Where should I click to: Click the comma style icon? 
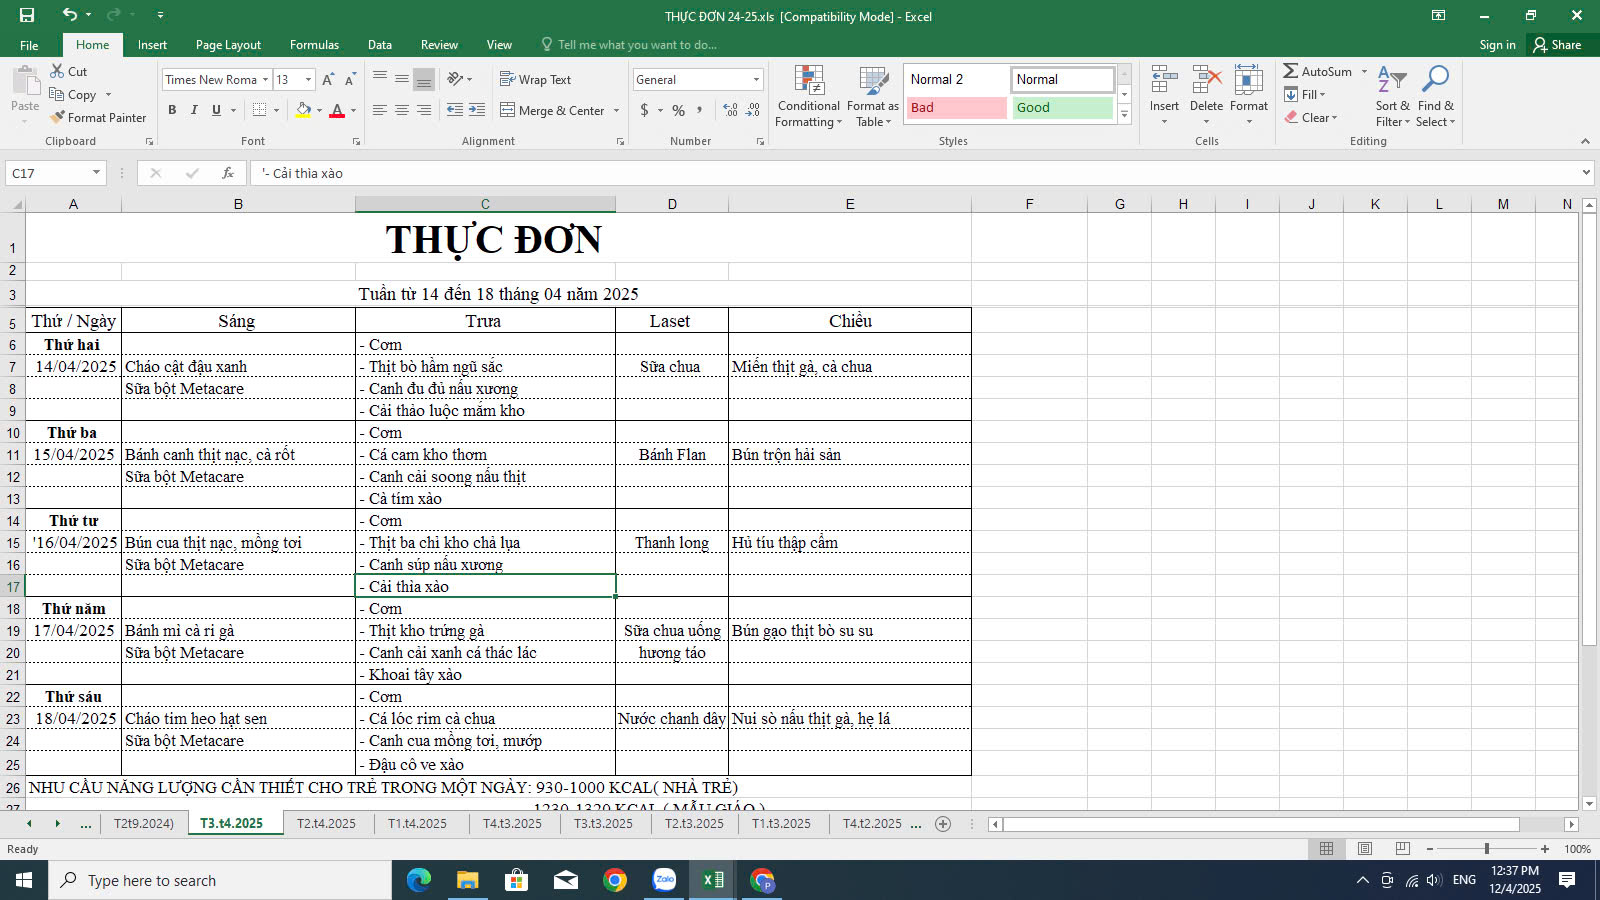click(699, 110)
